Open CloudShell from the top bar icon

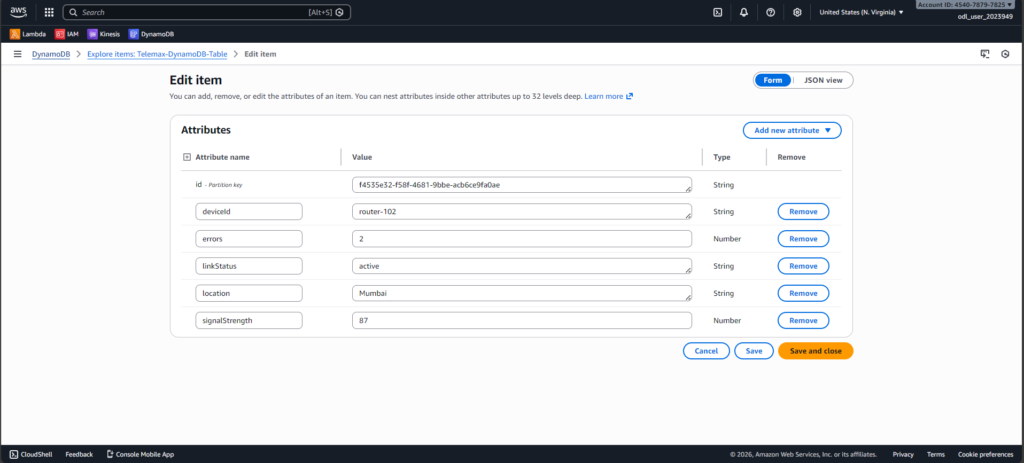tap(717, 12)
